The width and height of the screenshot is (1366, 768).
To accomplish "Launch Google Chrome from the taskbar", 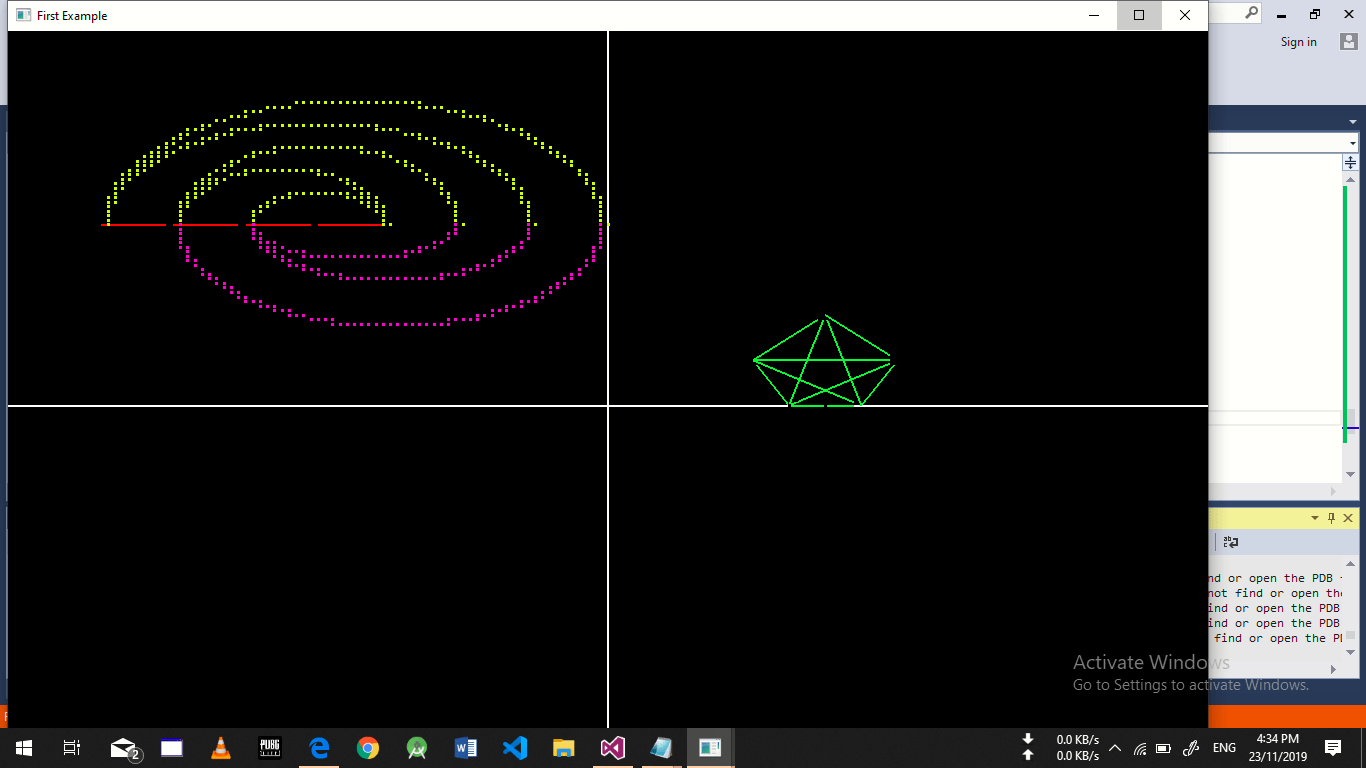I will point(368,748).
